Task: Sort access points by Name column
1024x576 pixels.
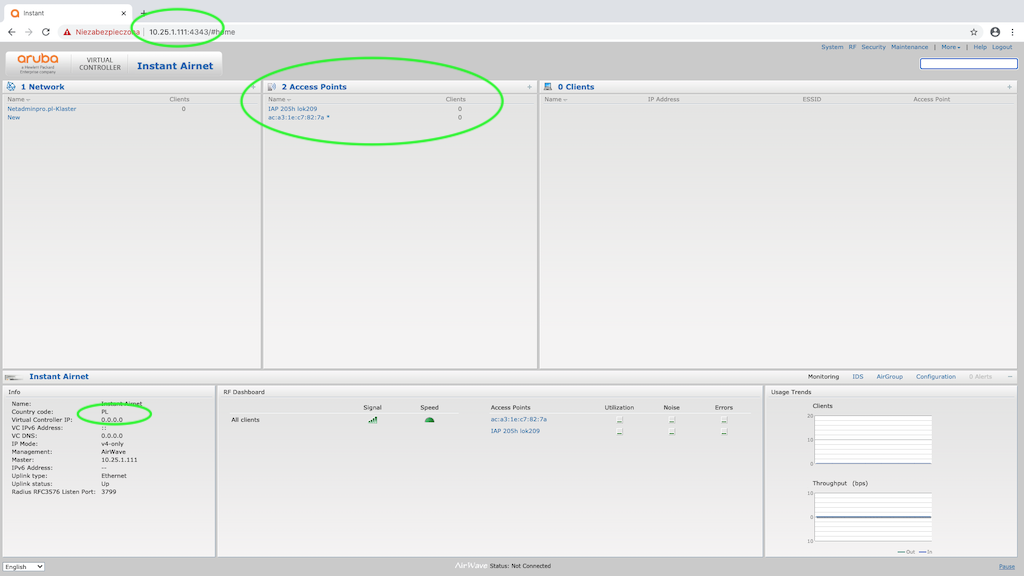Action: click(278, 100)
